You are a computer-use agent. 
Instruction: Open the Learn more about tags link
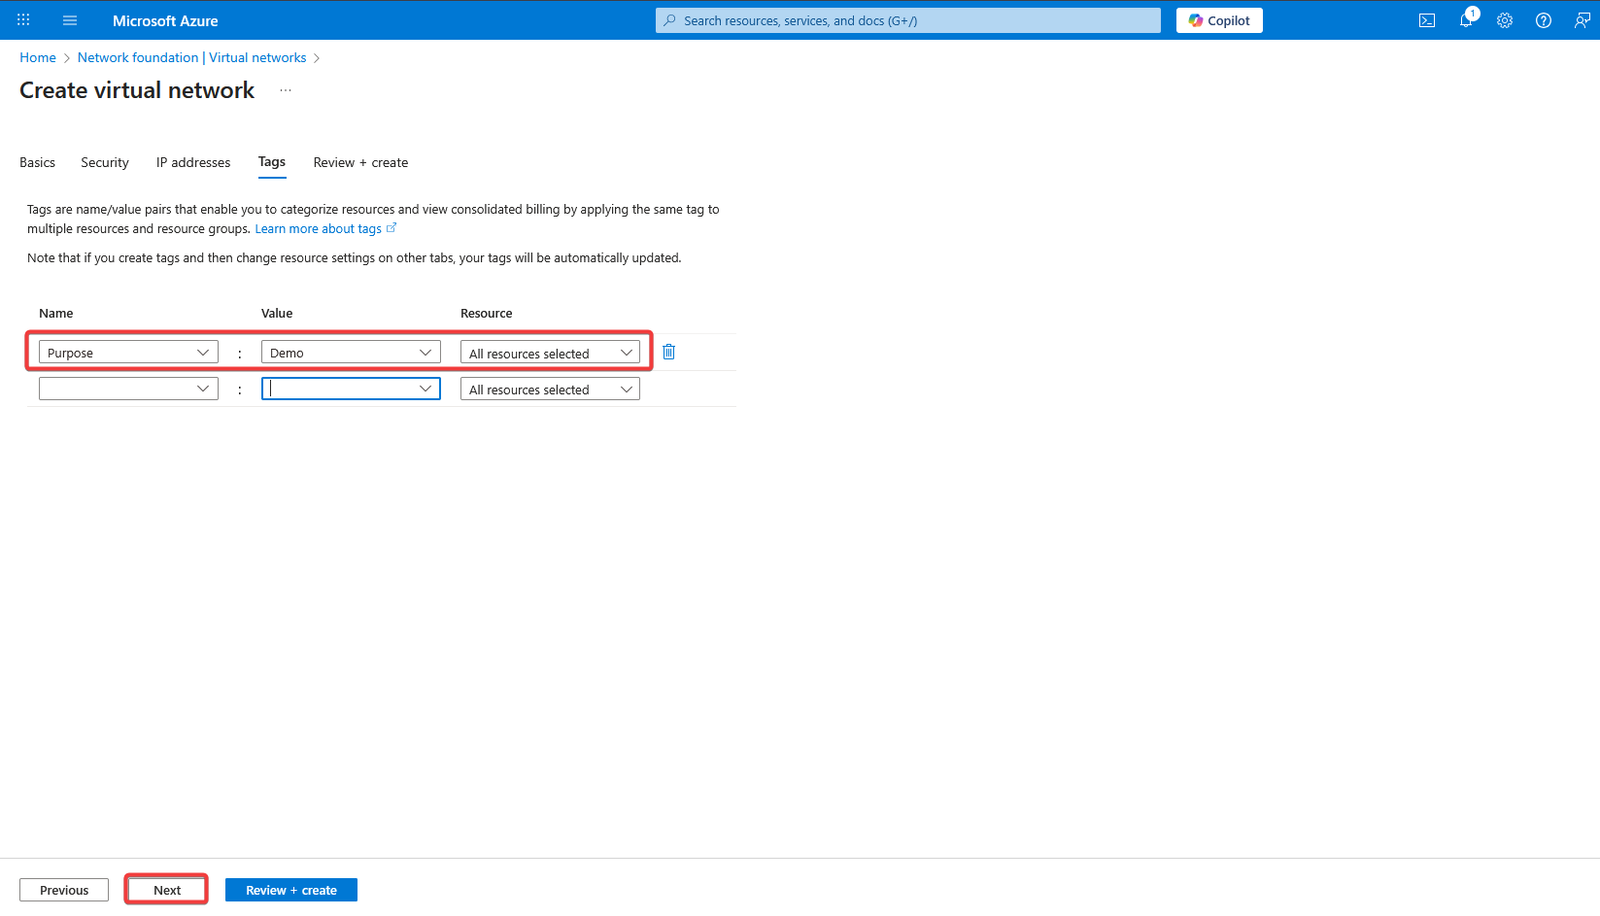coord(318,229)
